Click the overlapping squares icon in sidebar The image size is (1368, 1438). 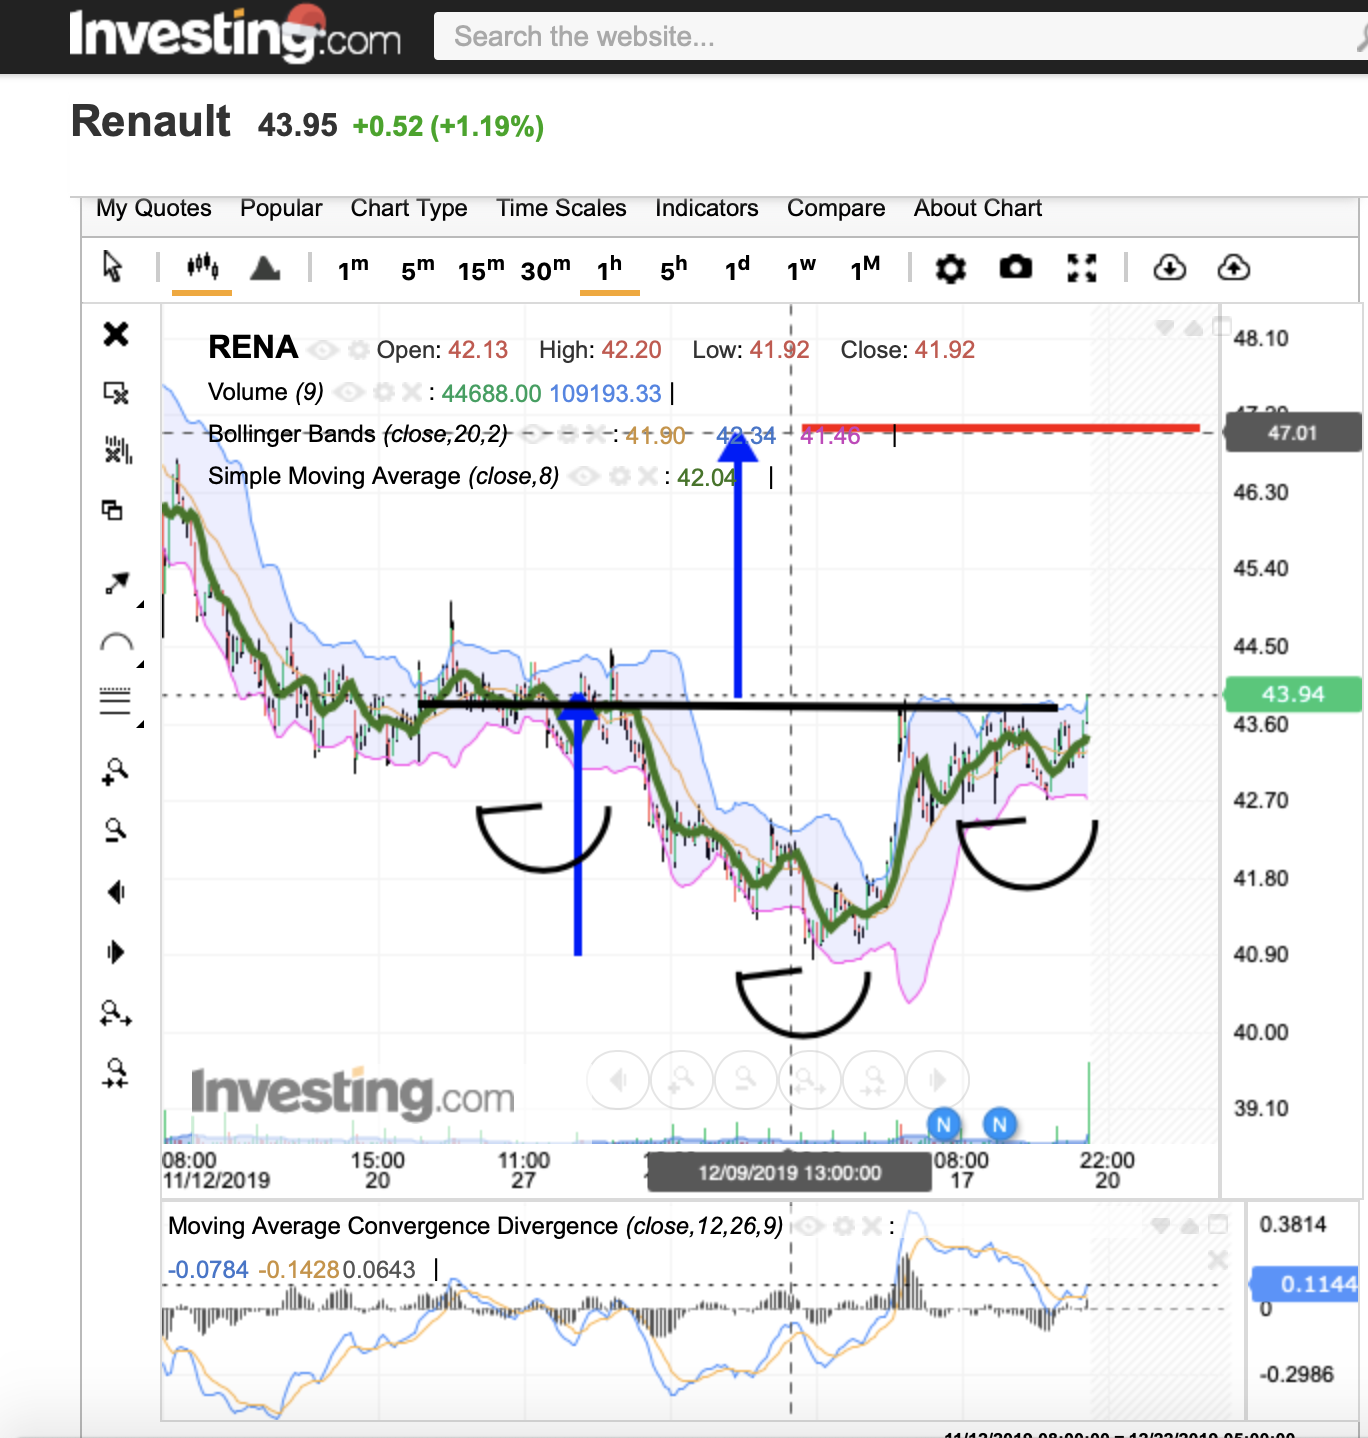click(112, 510)
